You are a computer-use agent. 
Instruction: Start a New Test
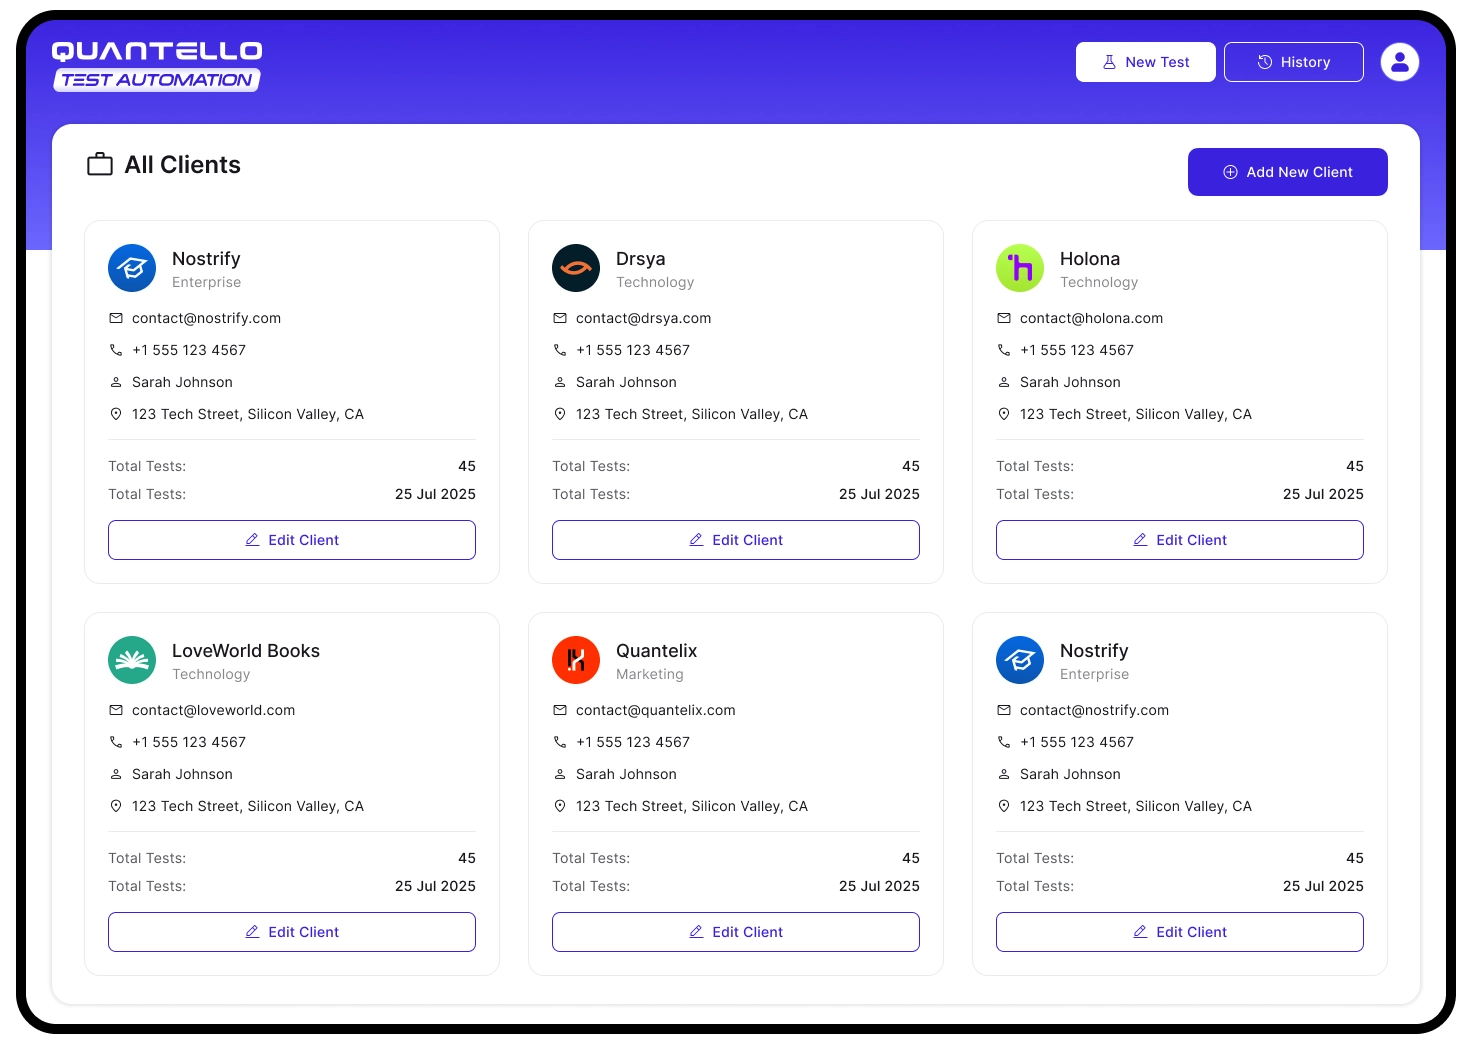pos(1146,62)
